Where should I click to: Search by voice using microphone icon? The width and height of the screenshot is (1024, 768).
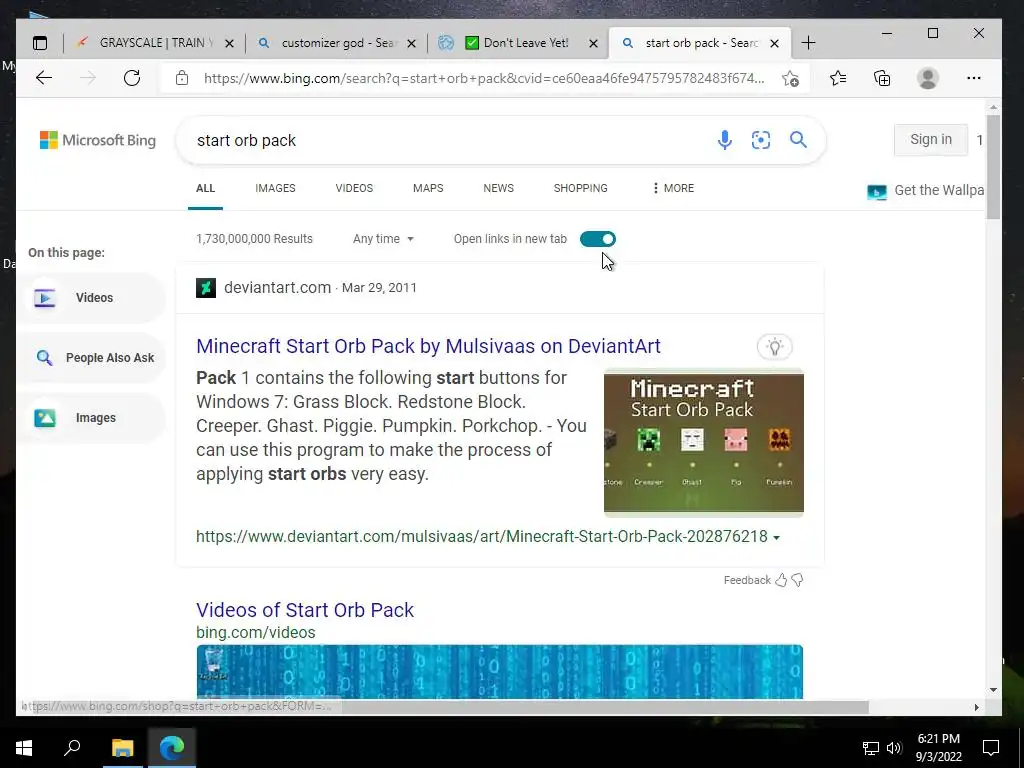pyautogui.click(x=724, y=140)
